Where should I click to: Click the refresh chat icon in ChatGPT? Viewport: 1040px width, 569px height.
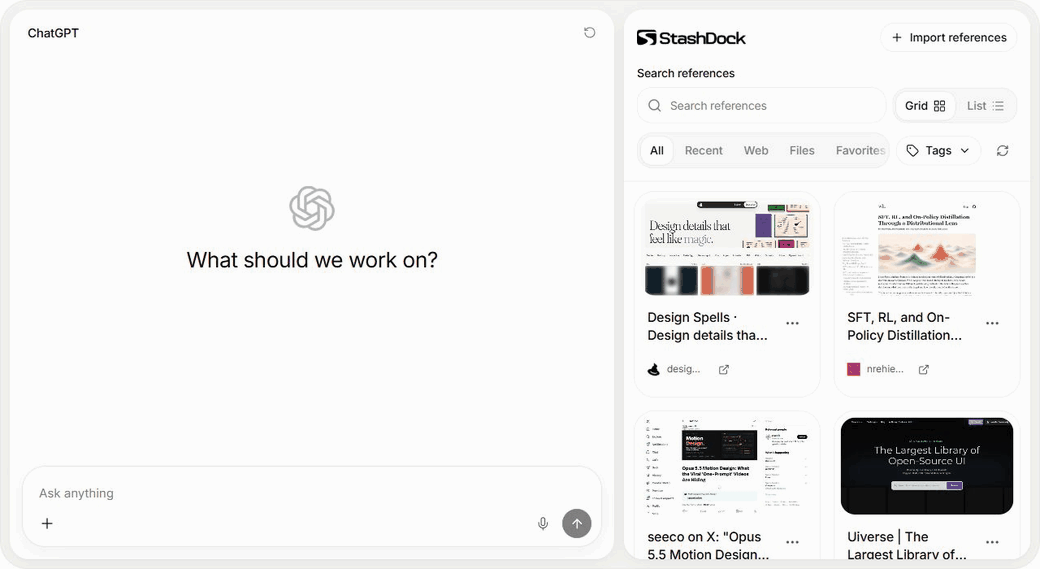click(x=589, y=32)
